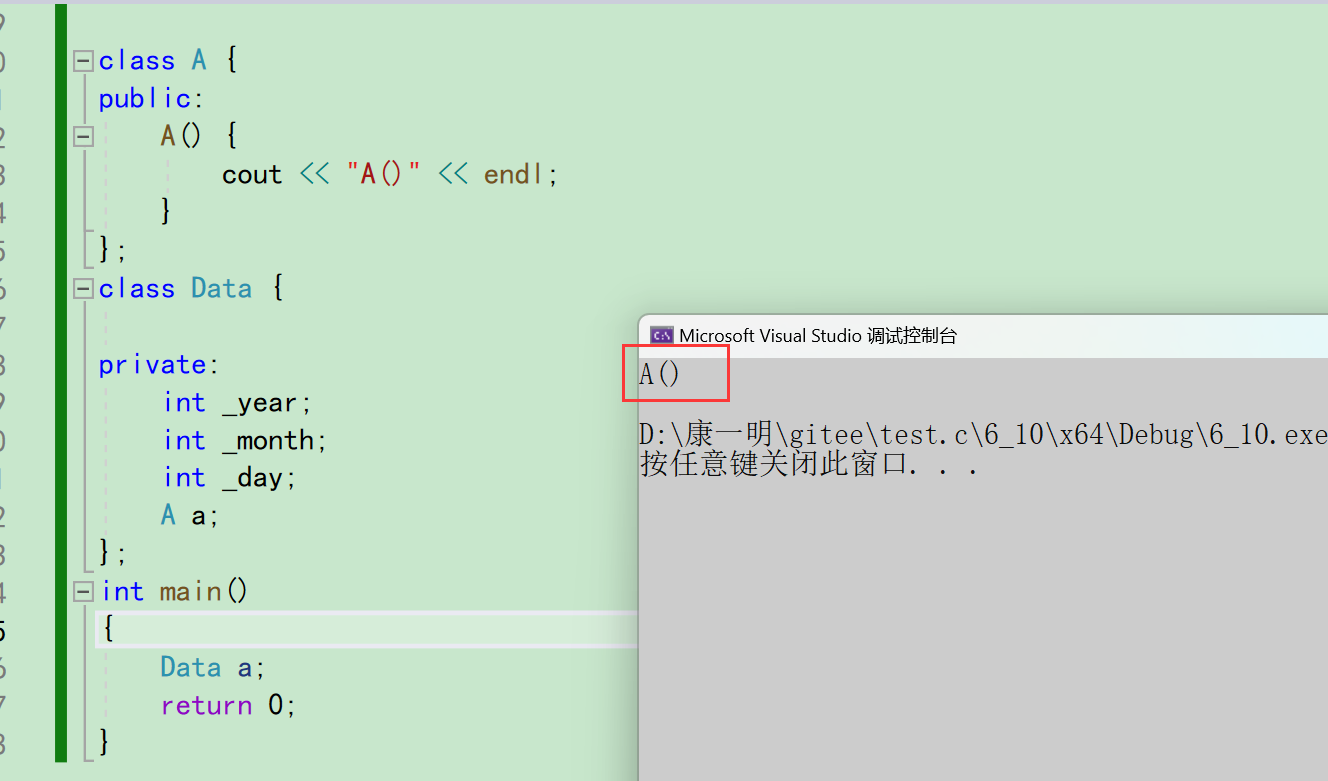This screenshot has width=1328, height=781.
Task: Collapse the A() constructor body
Action: pos(83,136)
